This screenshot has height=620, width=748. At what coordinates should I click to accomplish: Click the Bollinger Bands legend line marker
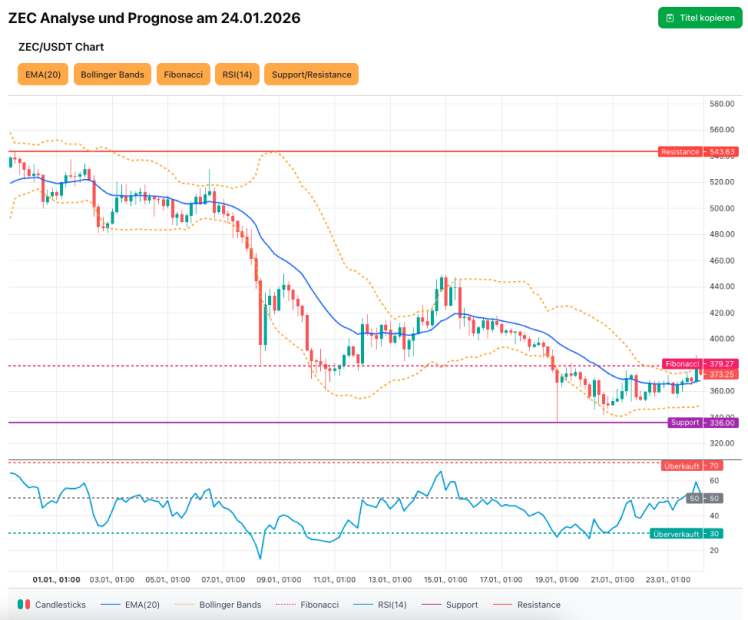(185, 605)
